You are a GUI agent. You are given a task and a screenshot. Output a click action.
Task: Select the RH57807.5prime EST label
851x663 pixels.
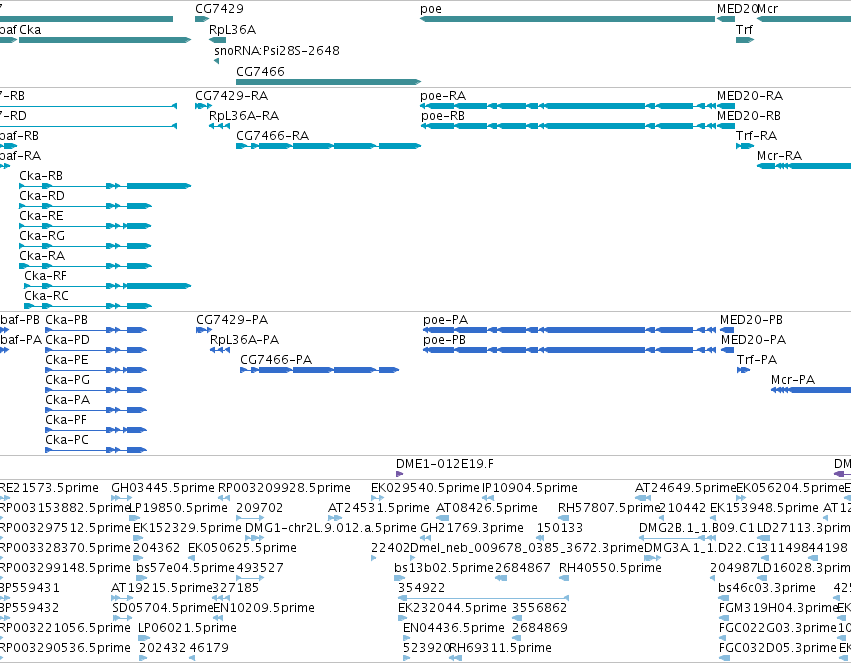coord(608,508)
